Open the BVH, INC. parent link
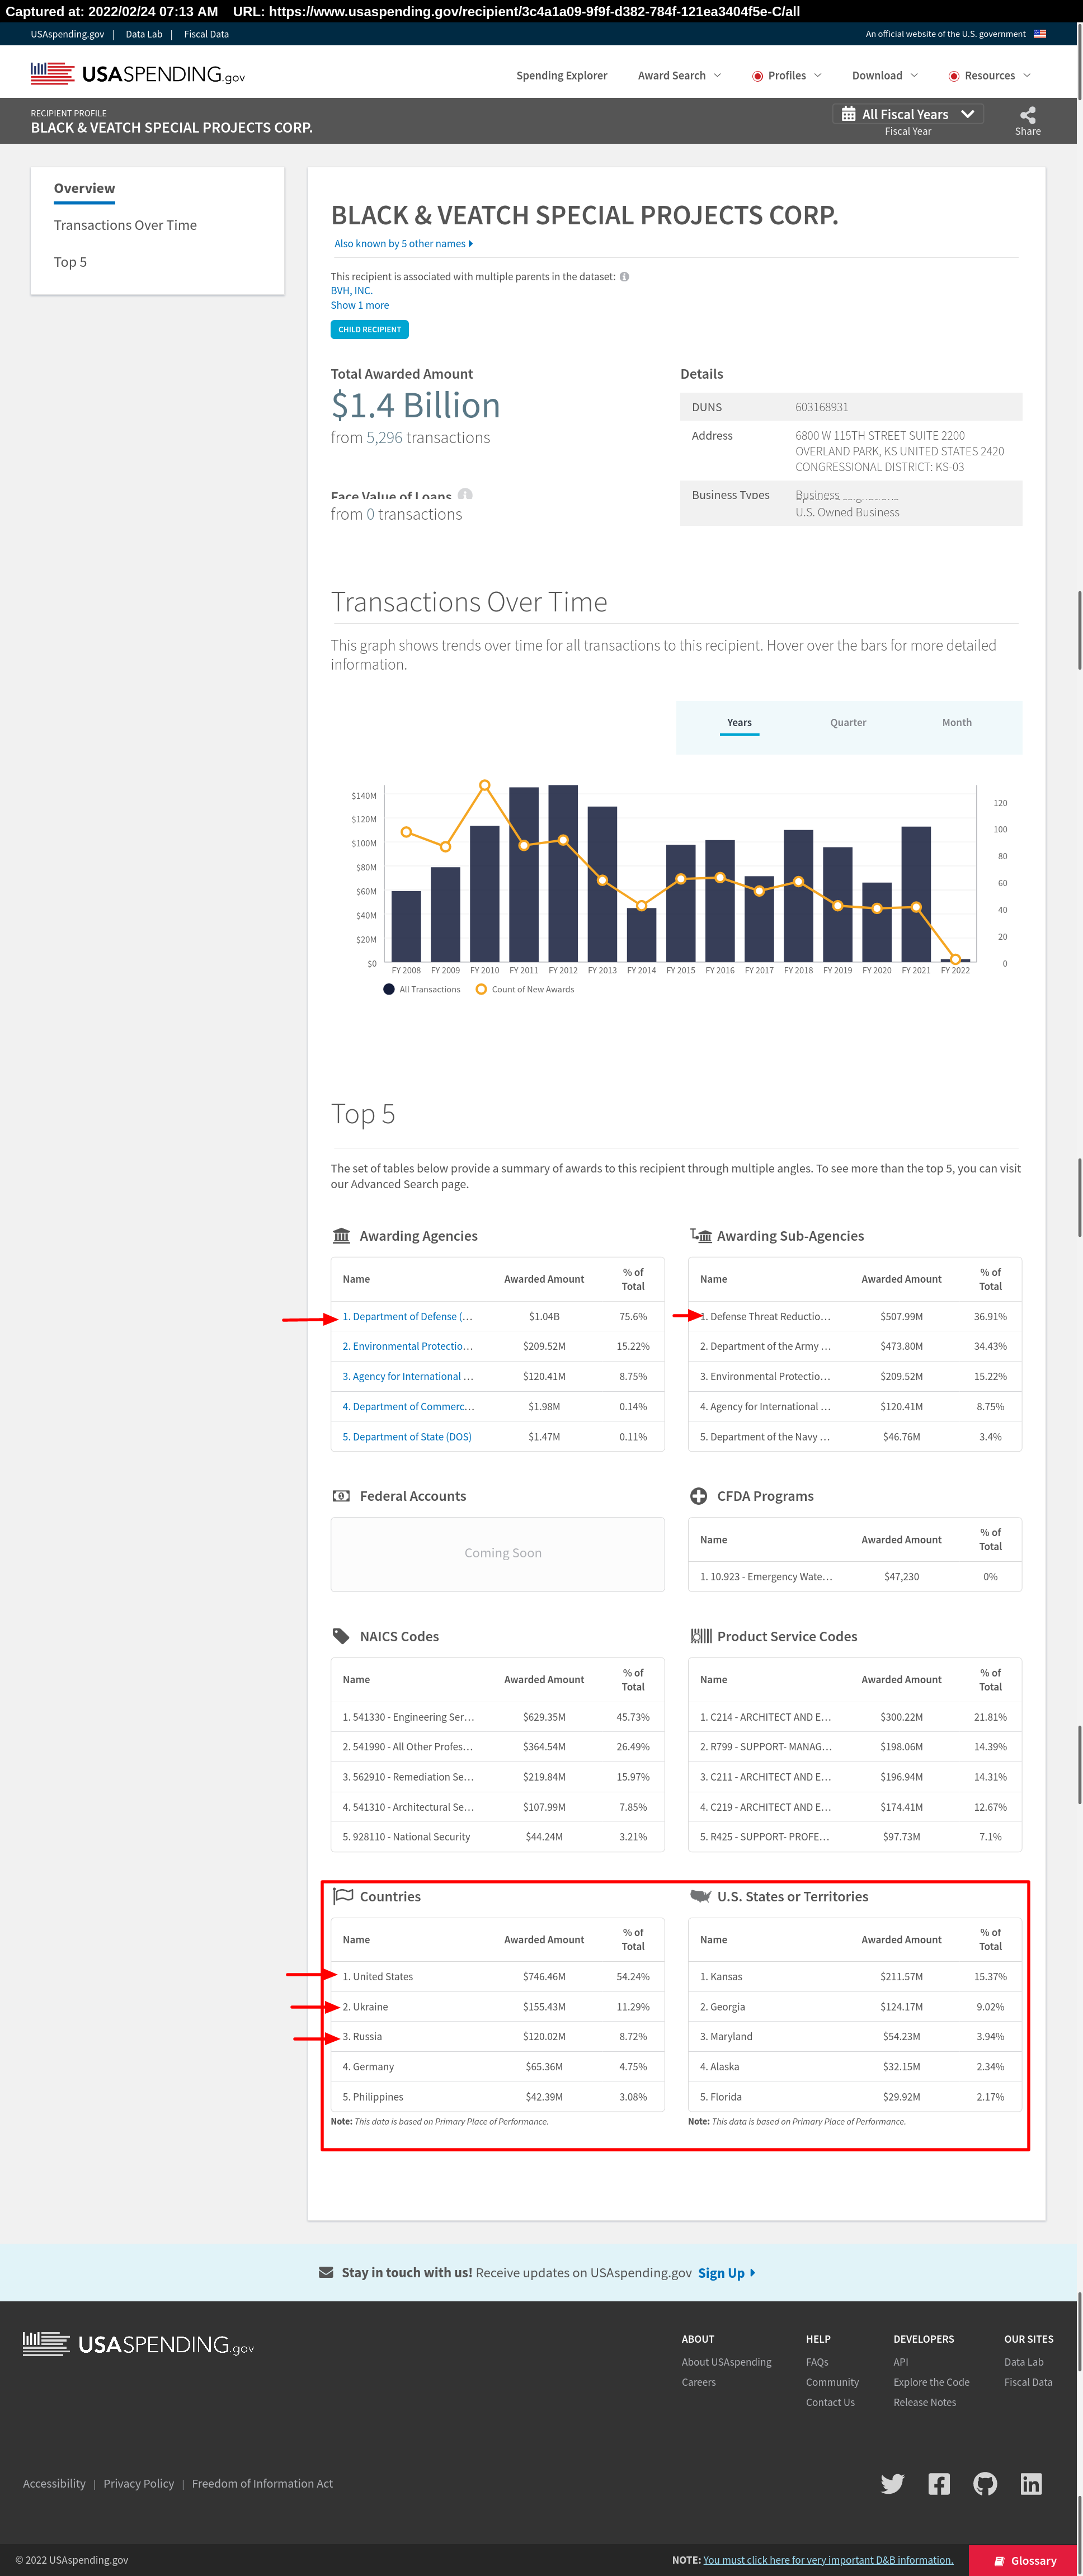This screenshot has height=2576, width=1083. [x=351, y=291]
